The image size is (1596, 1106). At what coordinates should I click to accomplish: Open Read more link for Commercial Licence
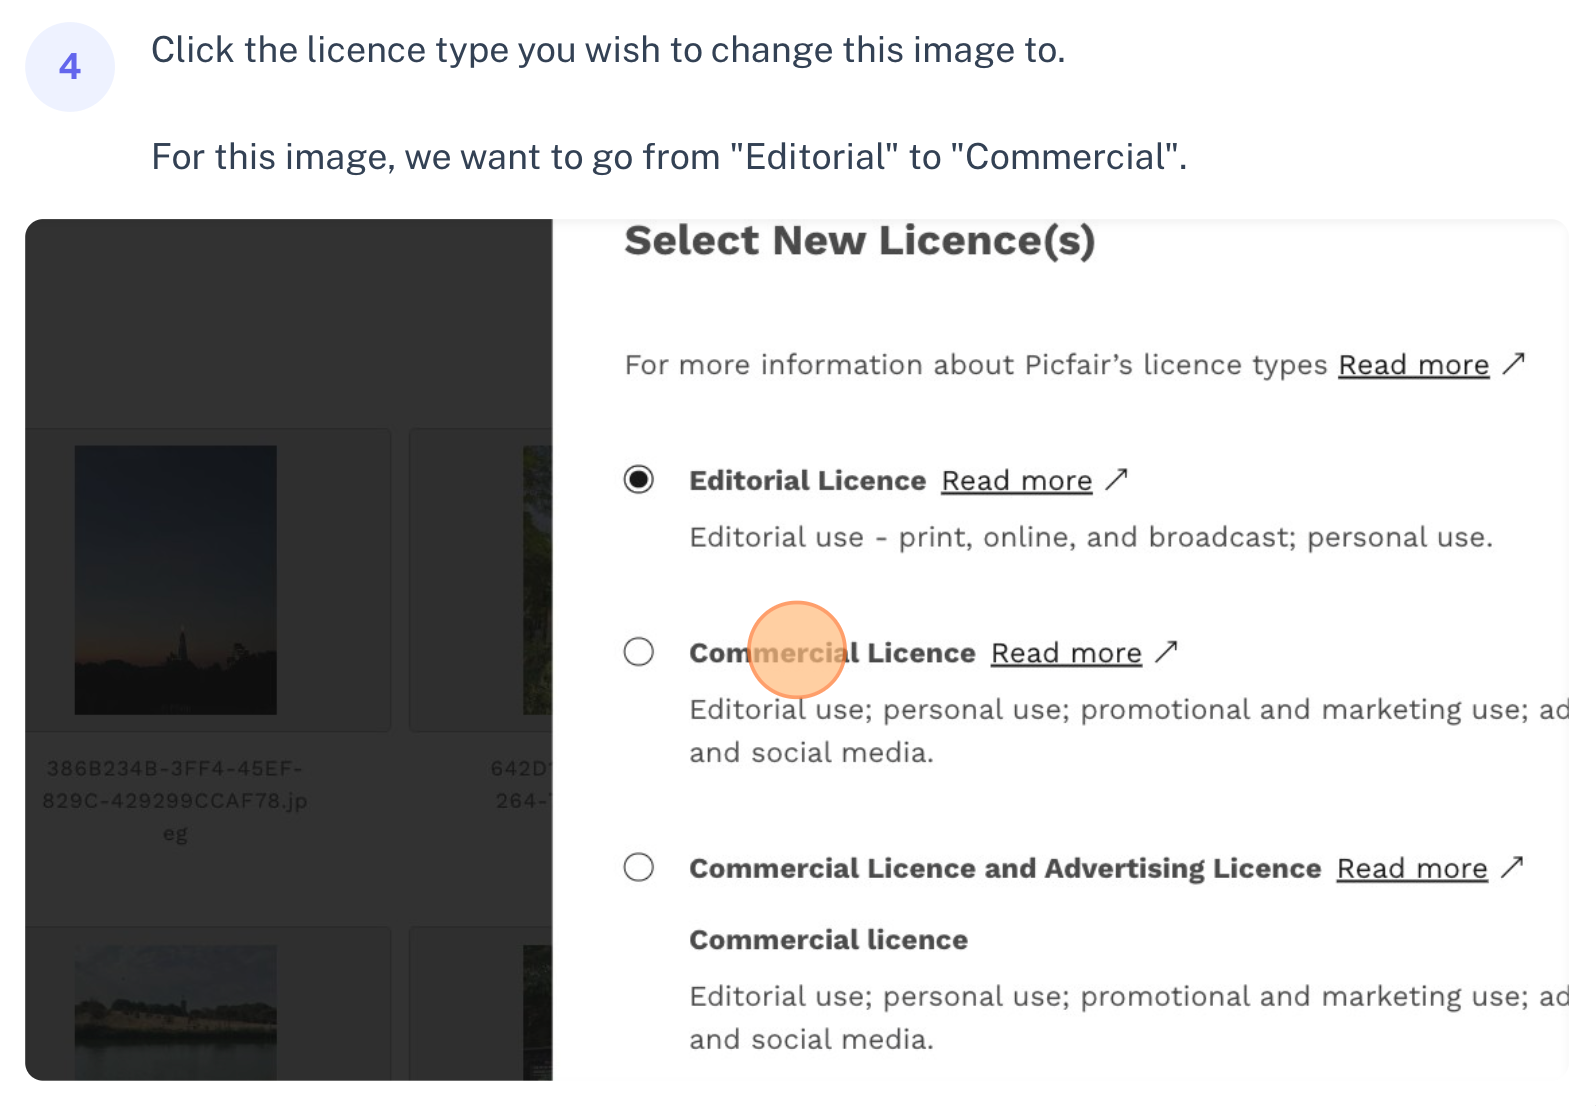click(x=1066, y=653)
